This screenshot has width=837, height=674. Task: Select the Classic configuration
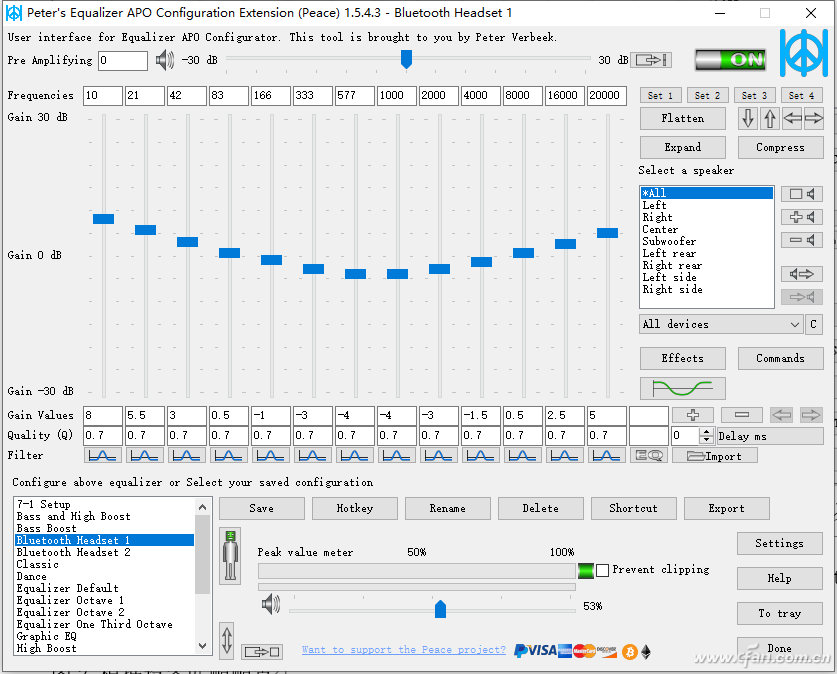(105, 565)
